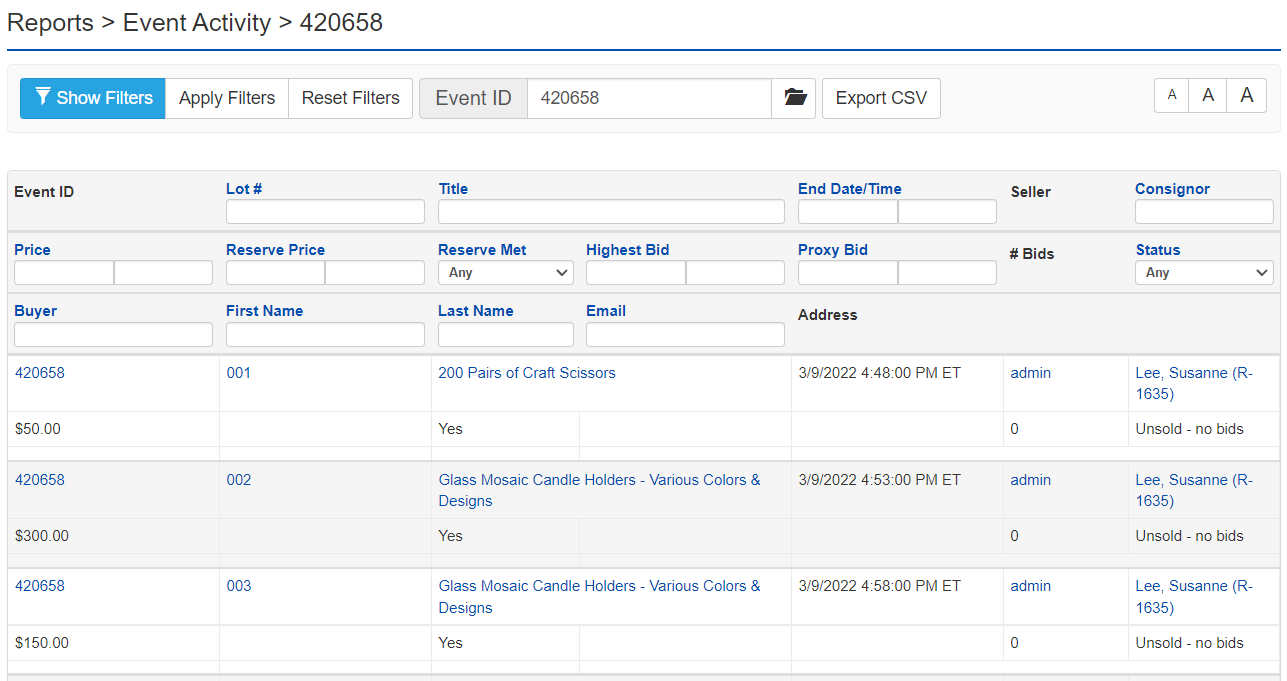Open lot 002 Glass Mosaic Candle Holders title
Screen dimensions: 1287x681
click(x=599, y=490)
